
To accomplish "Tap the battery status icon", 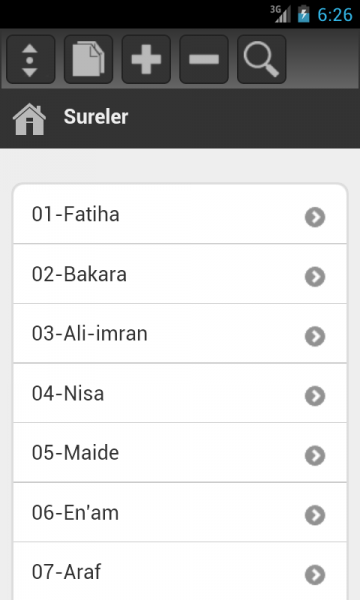I will [303, 14].
